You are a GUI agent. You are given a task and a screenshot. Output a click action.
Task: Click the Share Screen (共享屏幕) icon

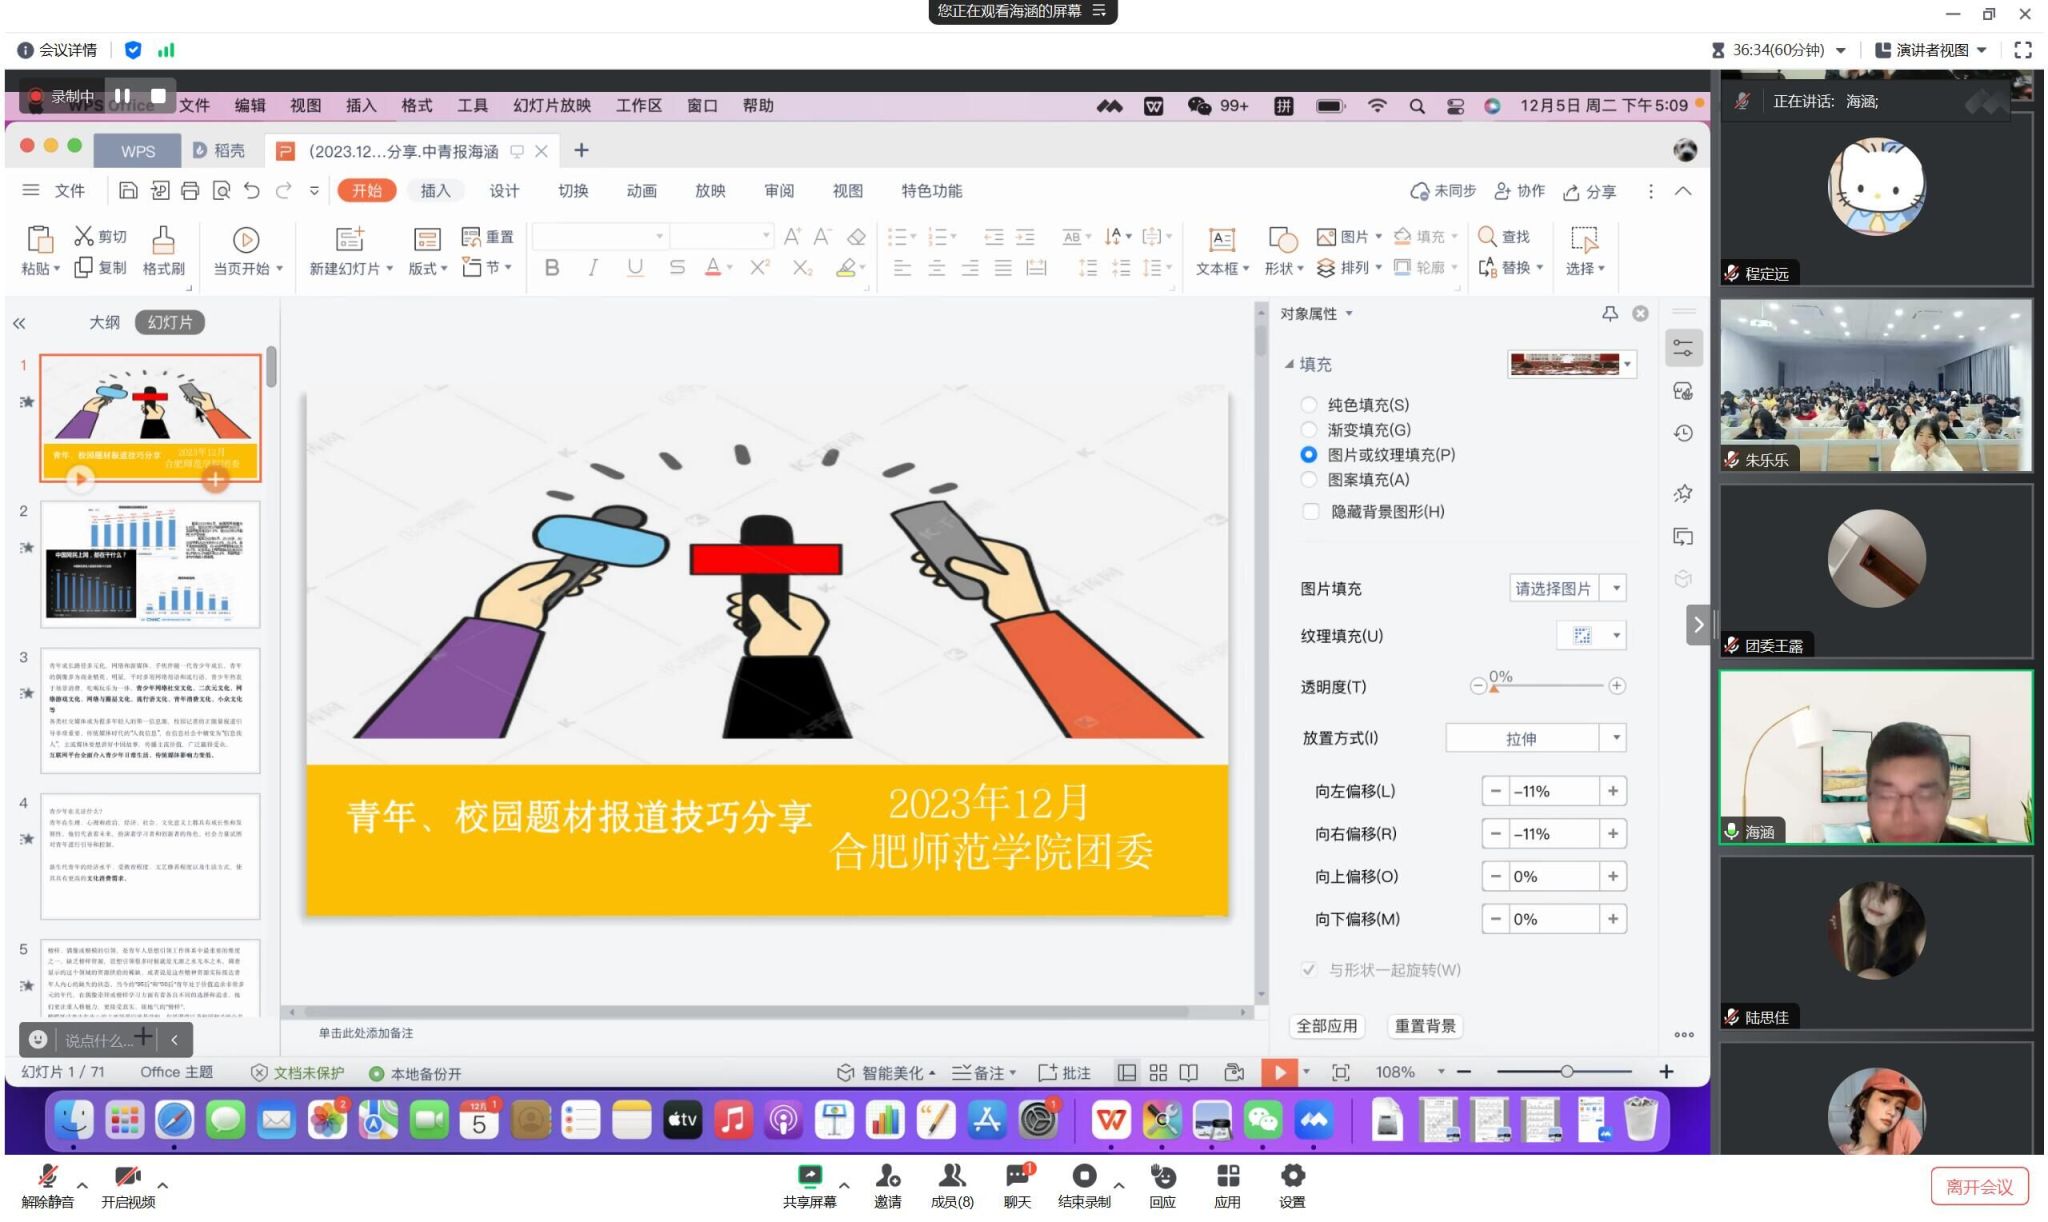pyautogui.click(x=809, y=1176)
